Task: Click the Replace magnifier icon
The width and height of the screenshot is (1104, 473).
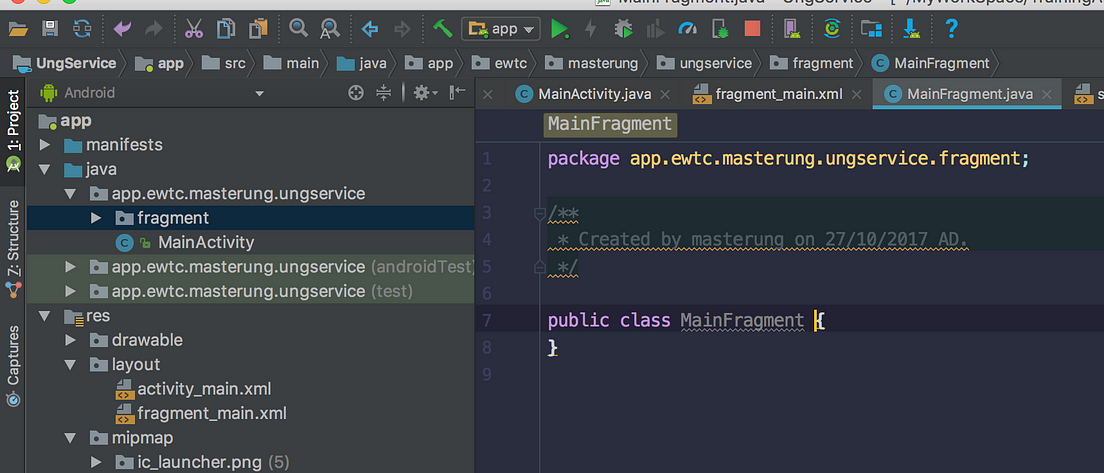Action: (x=329, y=29)
